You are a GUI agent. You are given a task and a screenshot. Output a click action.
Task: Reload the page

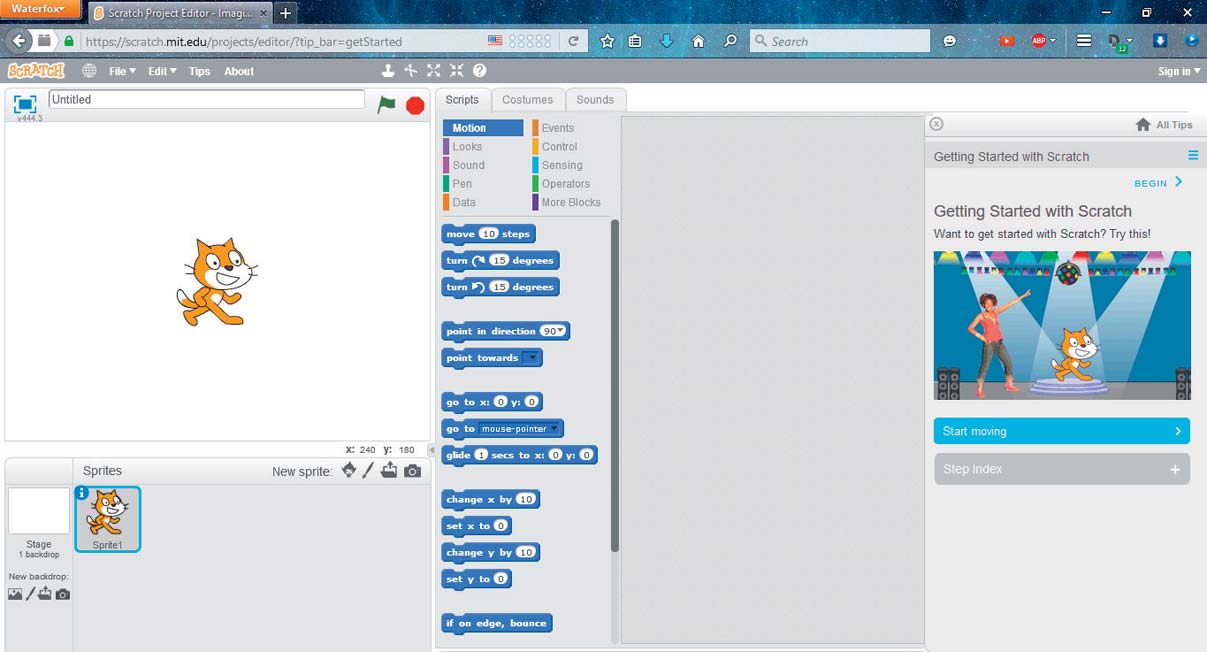click(x=573, y=41)
